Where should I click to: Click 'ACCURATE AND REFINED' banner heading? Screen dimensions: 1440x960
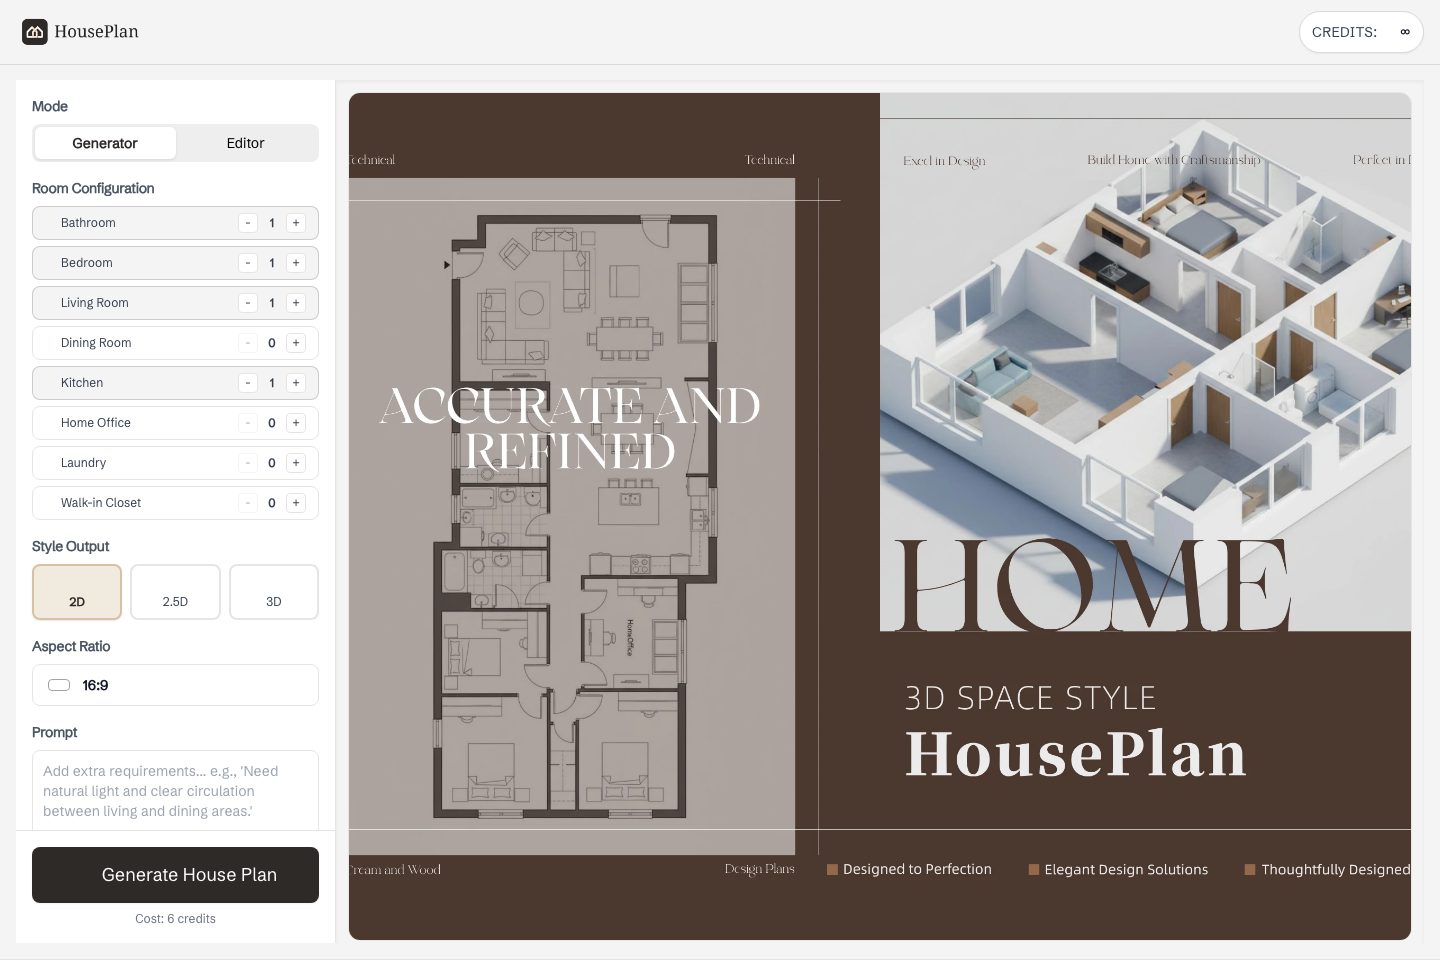pos(570,428)
